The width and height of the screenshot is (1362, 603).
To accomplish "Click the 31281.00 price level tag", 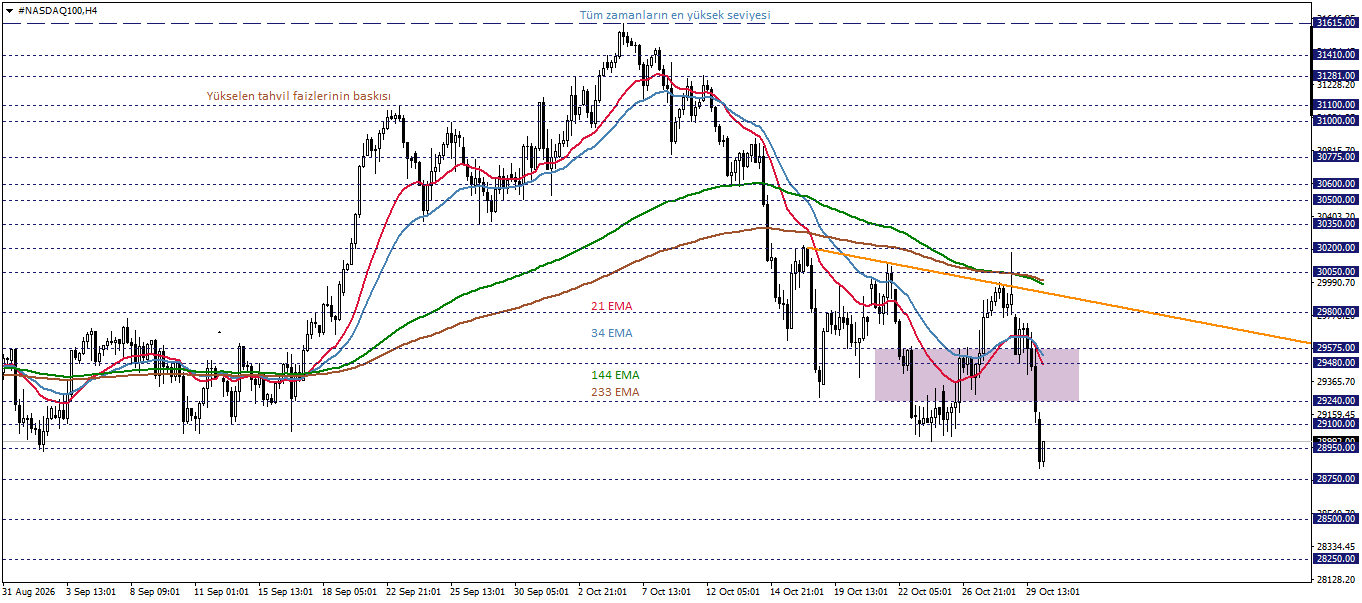I will coord(1336,75).
